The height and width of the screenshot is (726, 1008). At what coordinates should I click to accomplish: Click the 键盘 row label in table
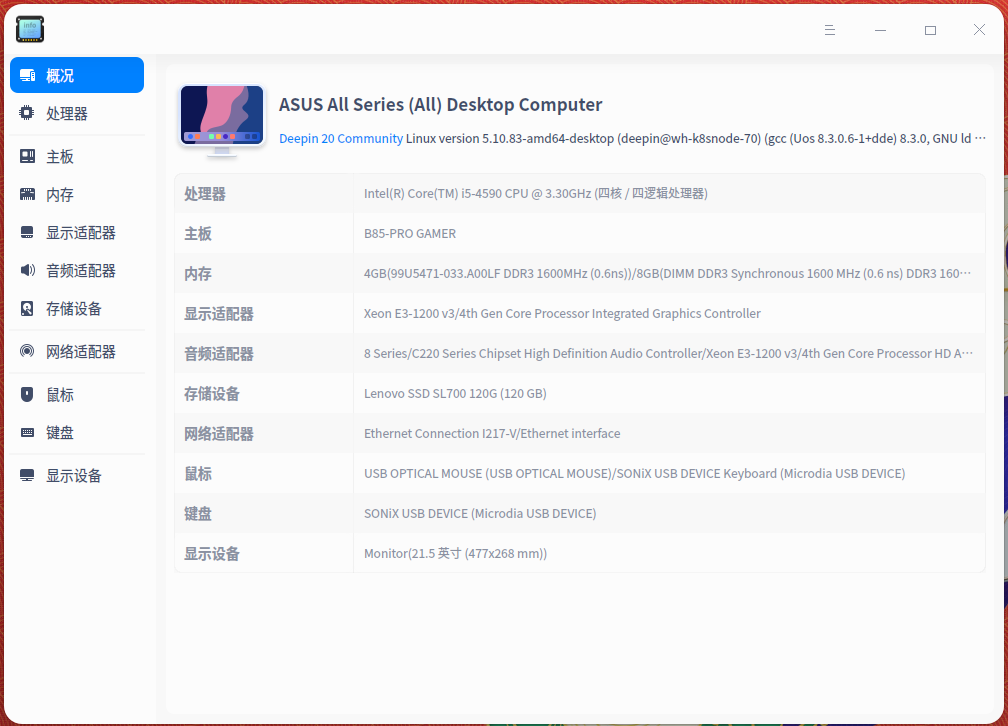point(198,513)
